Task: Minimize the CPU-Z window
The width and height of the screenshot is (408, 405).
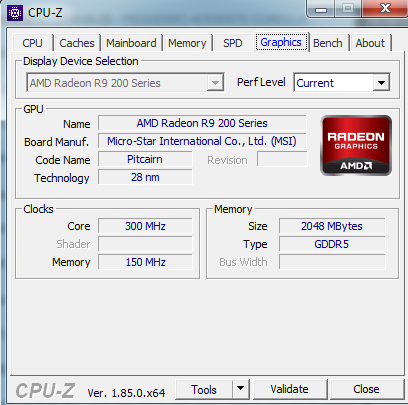Action: coord(321,9)
